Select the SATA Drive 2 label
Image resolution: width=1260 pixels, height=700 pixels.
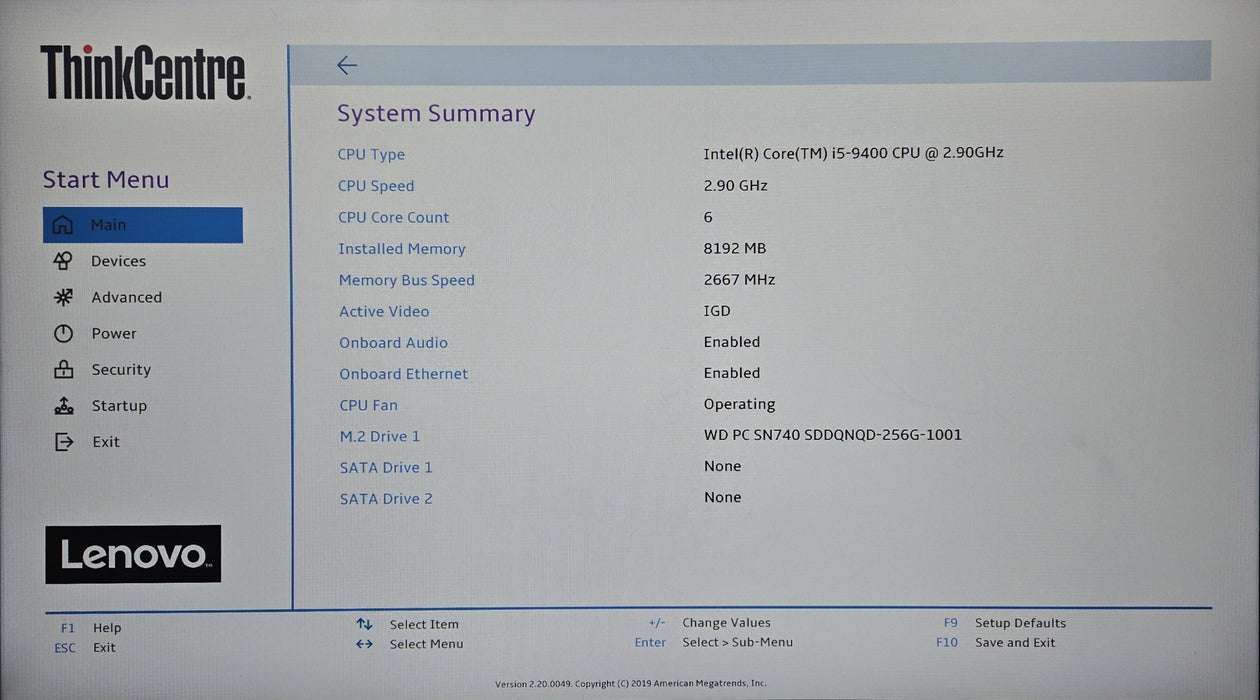click(386, 499)
